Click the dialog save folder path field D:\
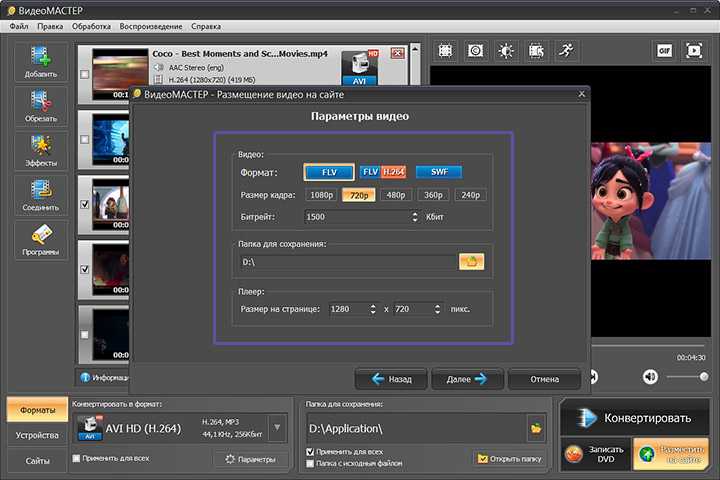Screen dimensions: 720x480 [348, 262]
